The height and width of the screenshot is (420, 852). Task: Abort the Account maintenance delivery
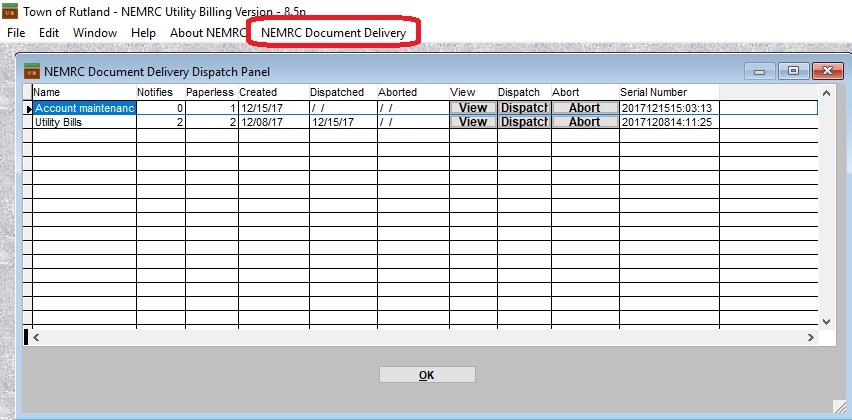tap(585, 108)
